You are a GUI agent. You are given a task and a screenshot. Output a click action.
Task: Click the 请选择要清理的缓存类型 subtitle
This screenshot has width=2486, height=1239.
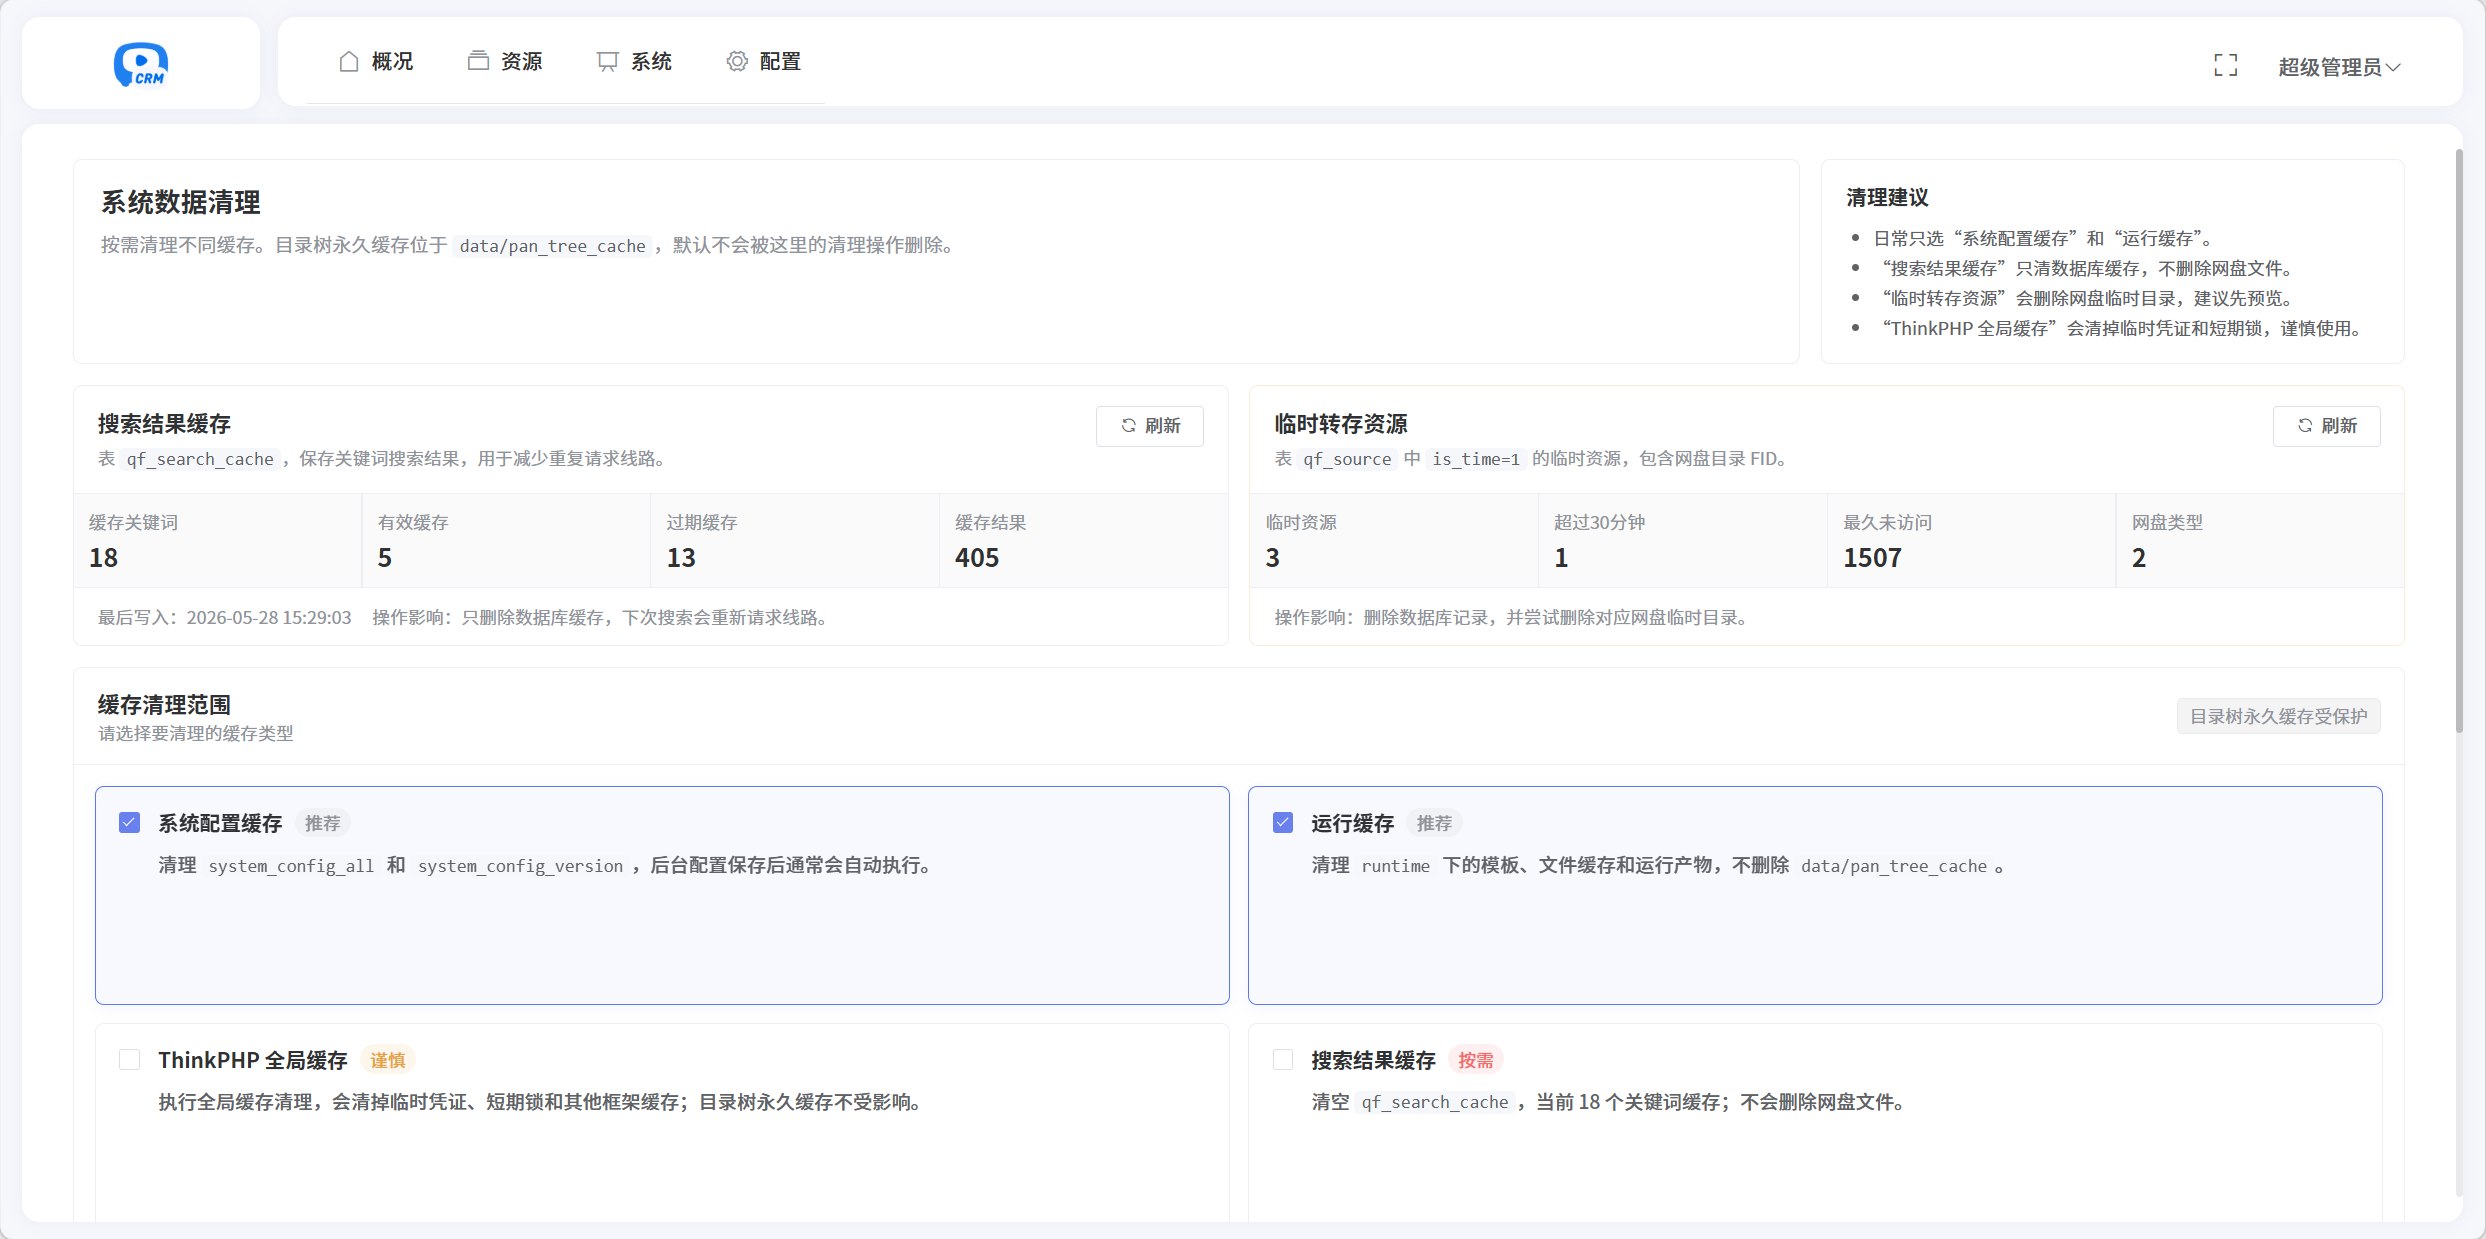(195, 734)
